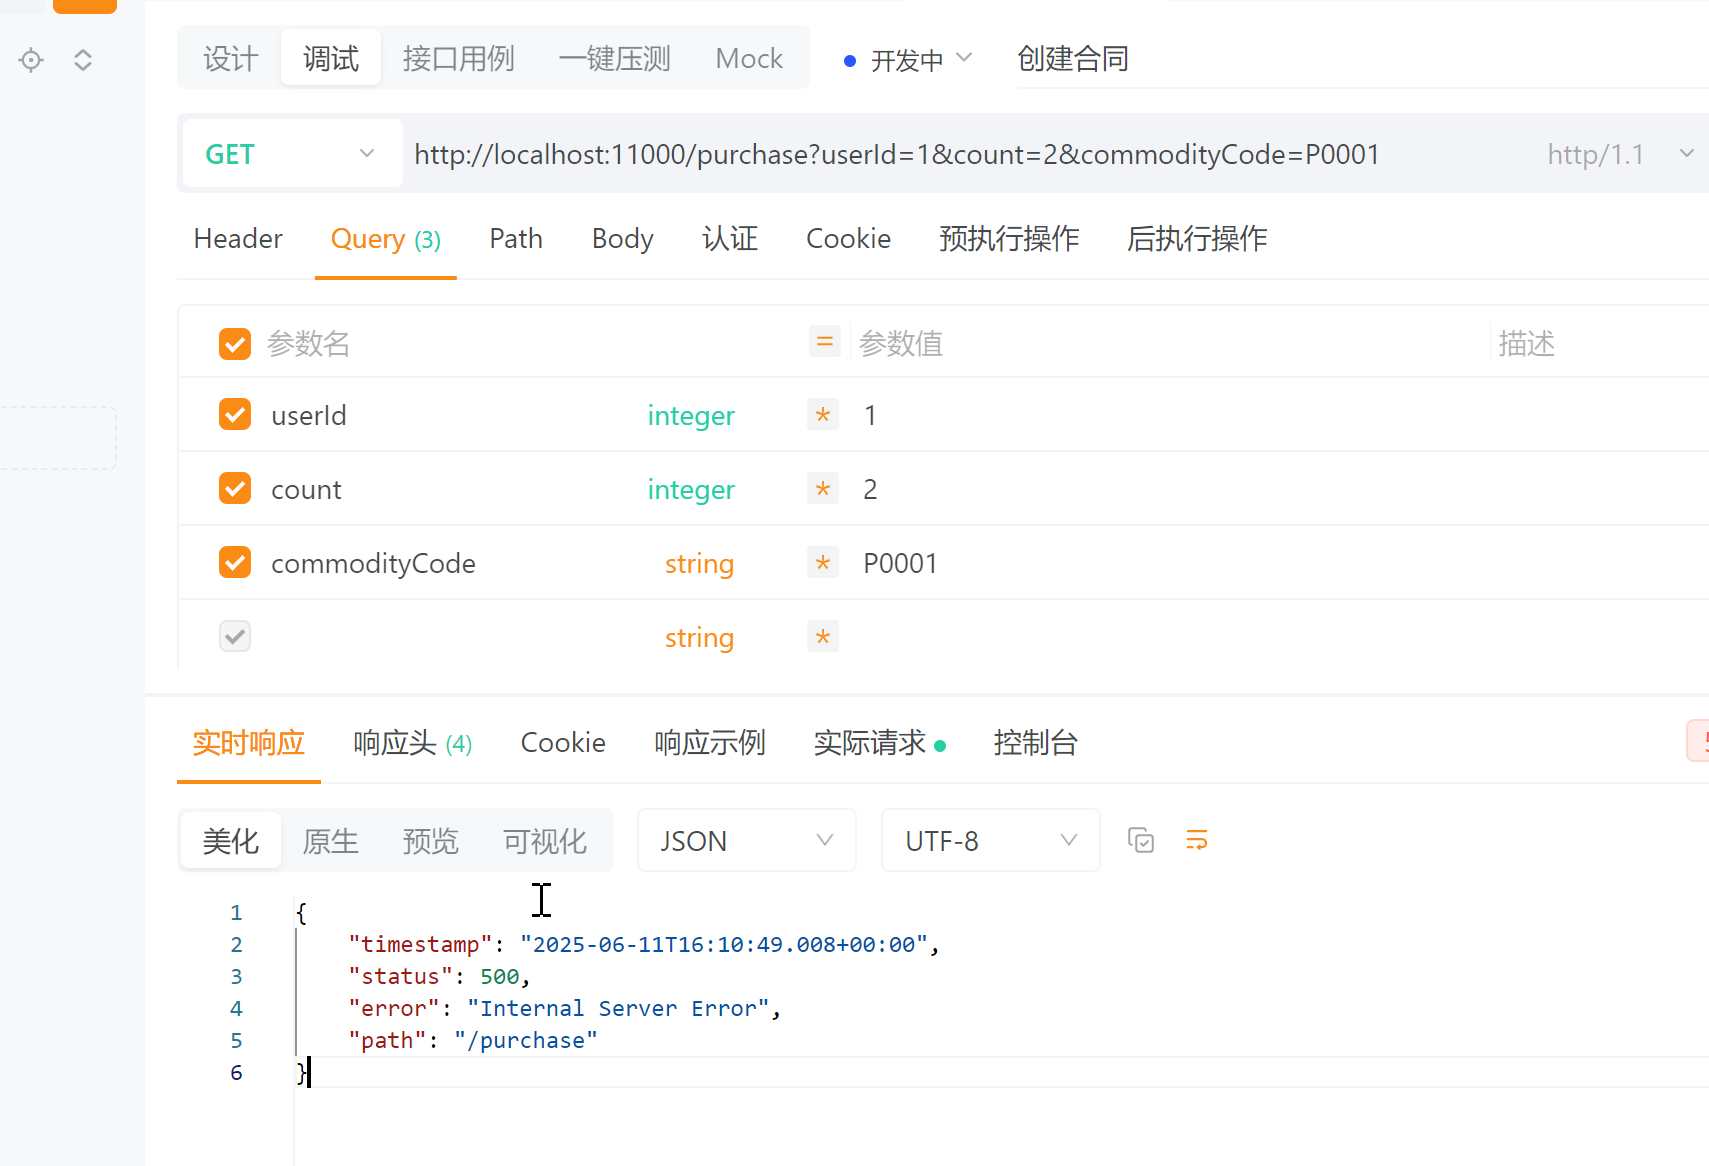Check the empty parameter row checkbox

pyautogui.click(x=235, y=636)
